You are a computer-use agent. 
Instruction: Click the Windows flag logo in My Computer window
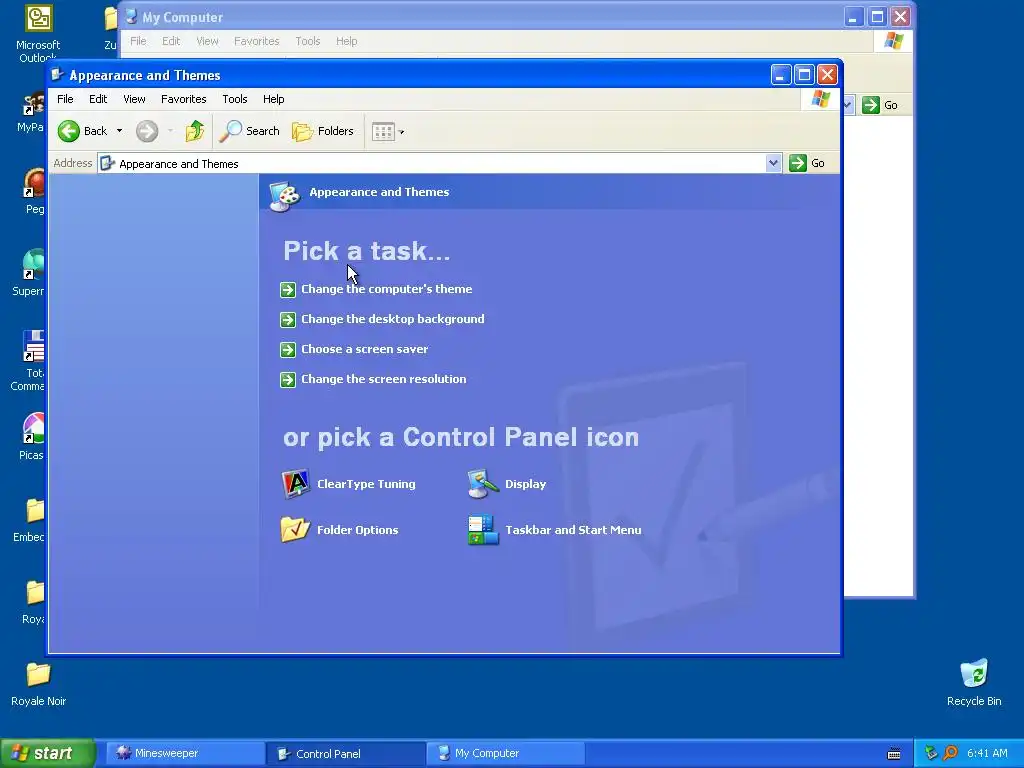[893, 41]
